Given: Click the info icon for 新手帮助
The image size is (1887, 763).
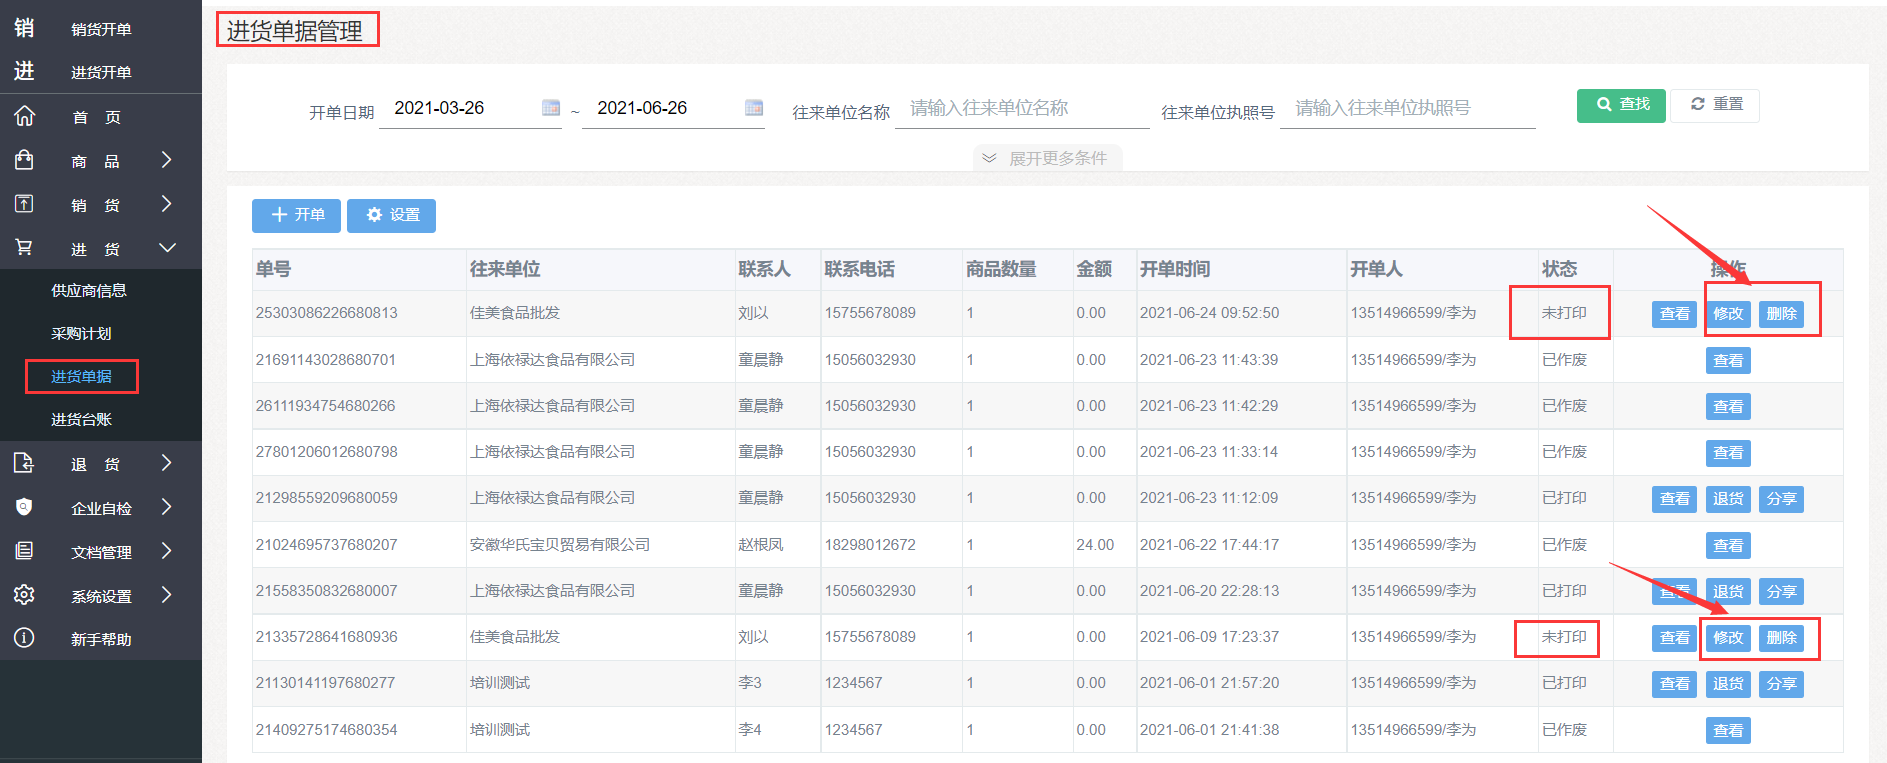Looking at the screenshot, I should point(24,638).
